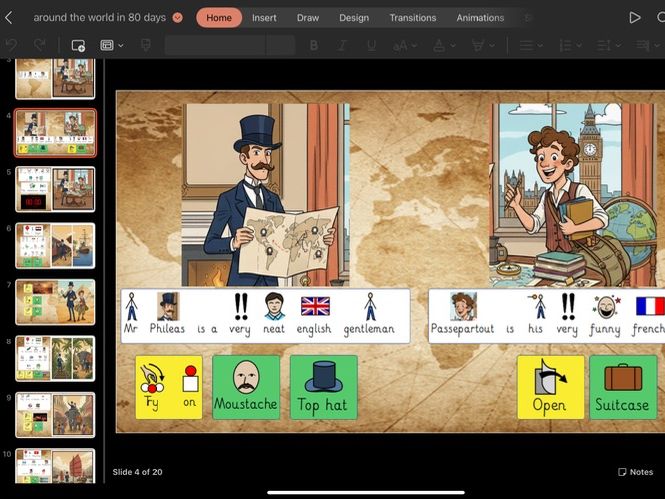Tap the back arrow to exit presentation
Screen dimensions: 665x499
pos(9,17)
